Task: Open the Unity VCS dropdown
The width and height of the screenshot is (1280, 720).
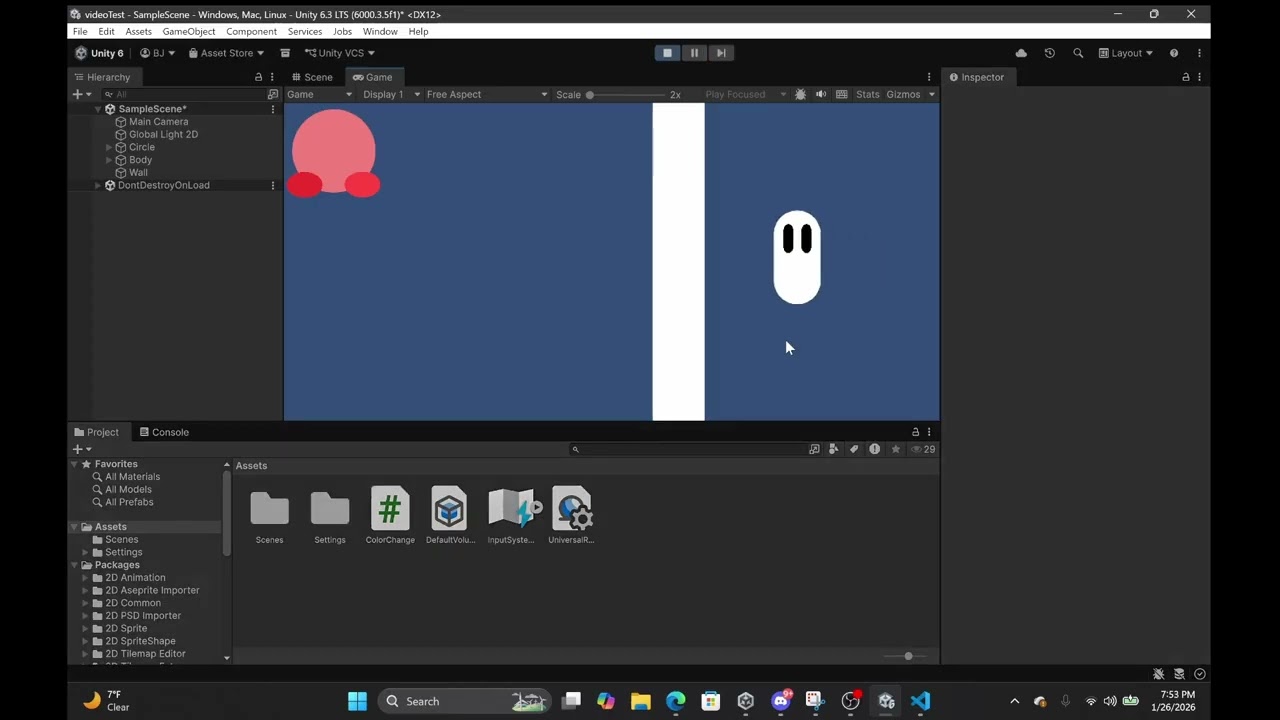Action: (340, 53)
